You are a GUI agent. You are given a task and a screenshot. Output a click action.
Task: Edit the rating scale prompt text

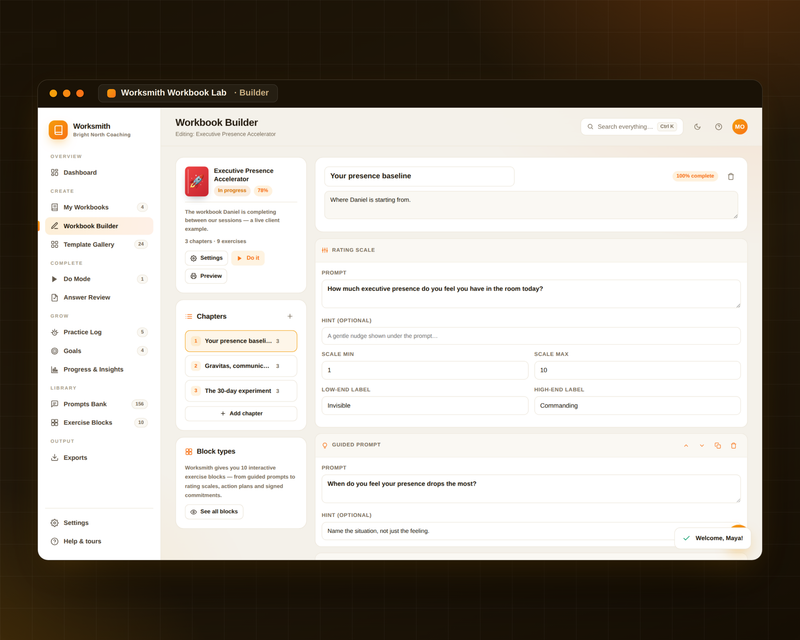click(x=531, y=294)
